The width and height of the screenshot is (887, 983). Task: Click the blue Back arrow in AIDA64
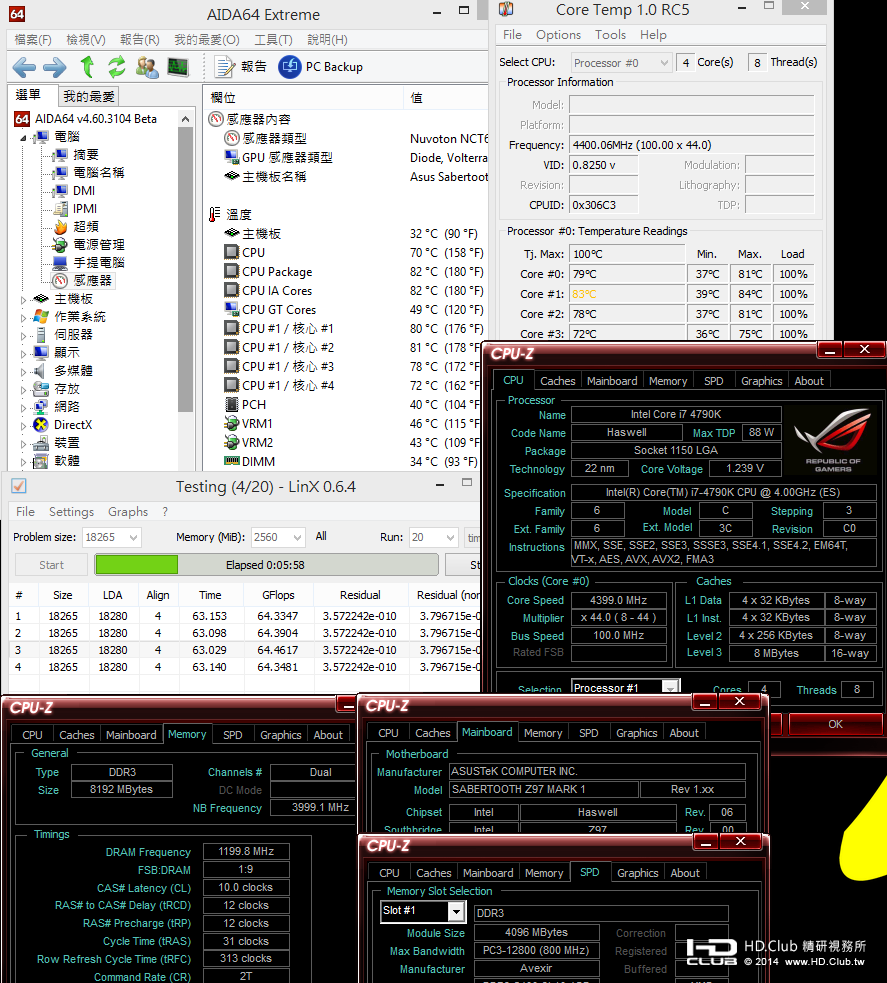(24, 67)
